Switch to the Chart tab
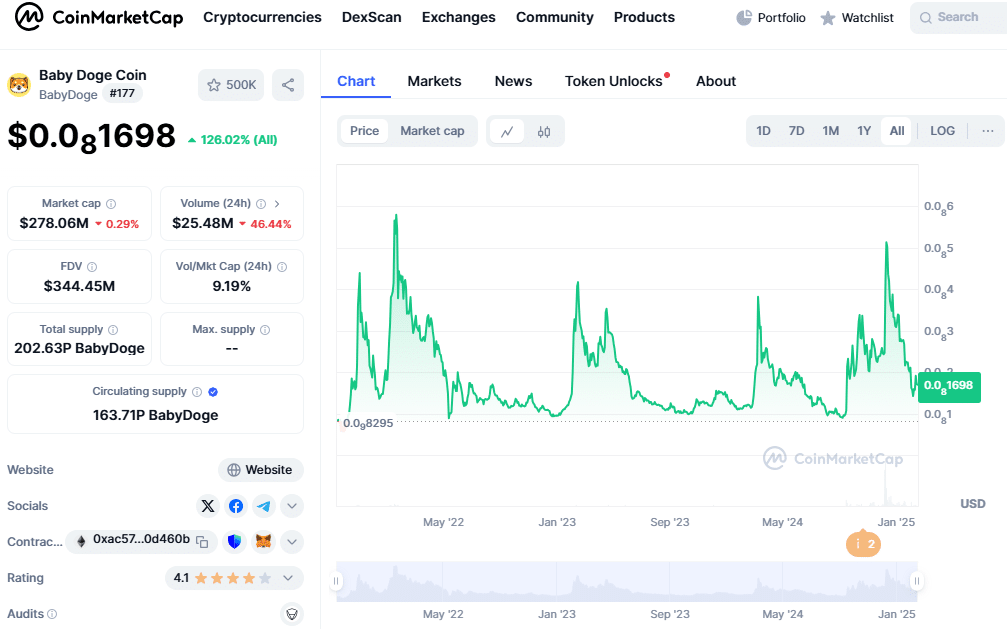1007x629 pixels. pyautogui.click(x=356, y=82)
